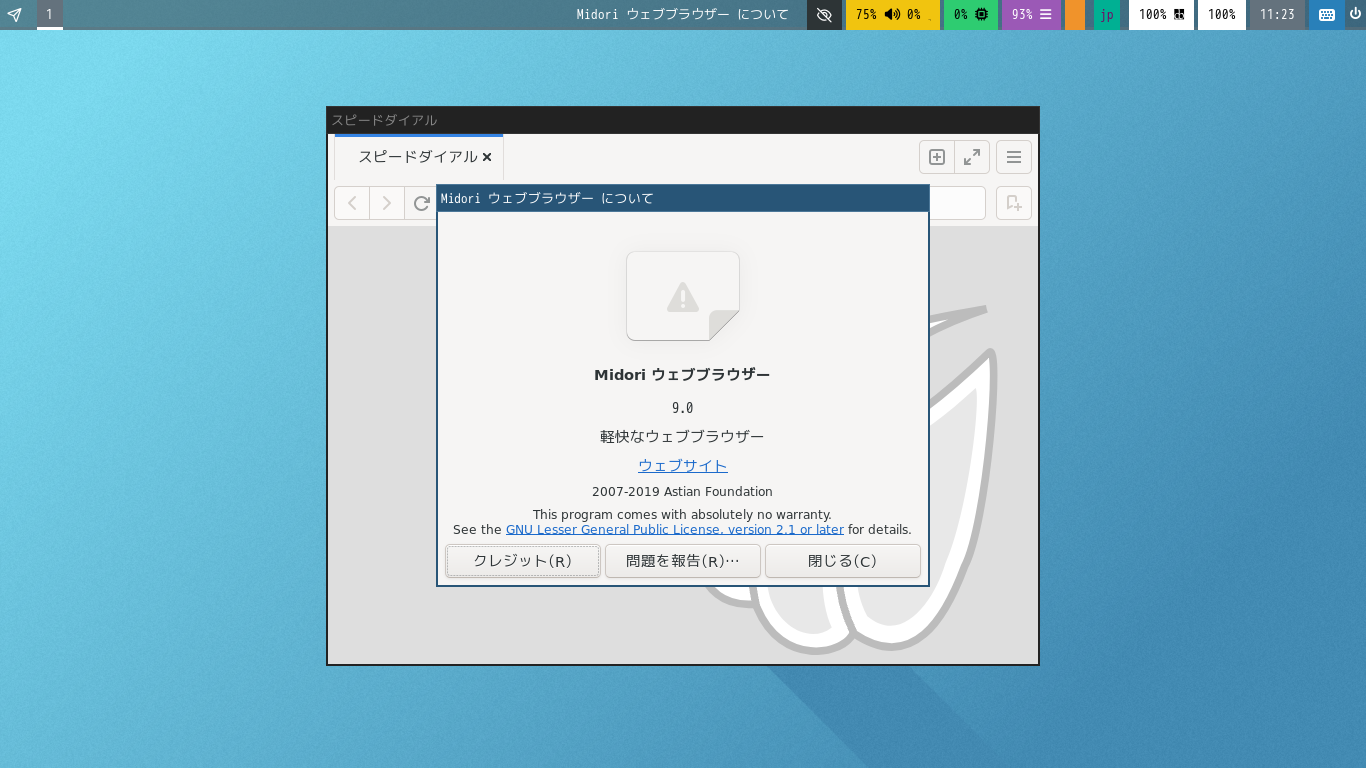The width and height of the screenshot is (1366, 768).
Task: Click the version number 9.0
Action: (x=683, y=408)
